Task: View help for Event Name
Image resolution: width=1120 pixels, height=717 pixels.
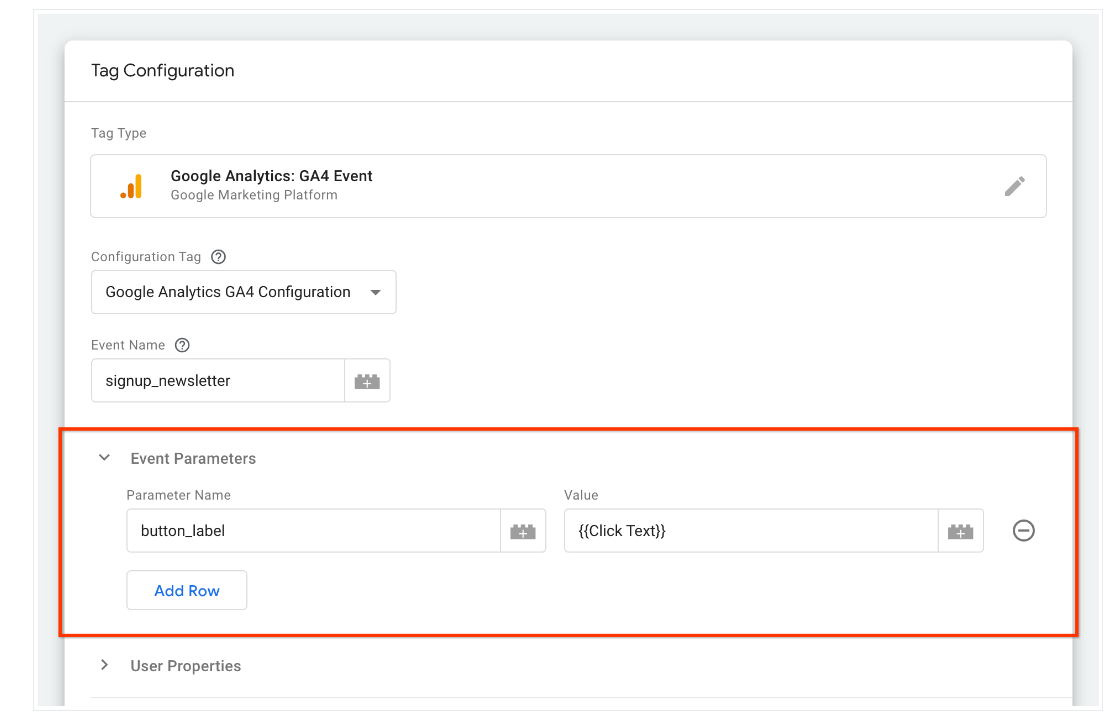Action: [181, 345]
